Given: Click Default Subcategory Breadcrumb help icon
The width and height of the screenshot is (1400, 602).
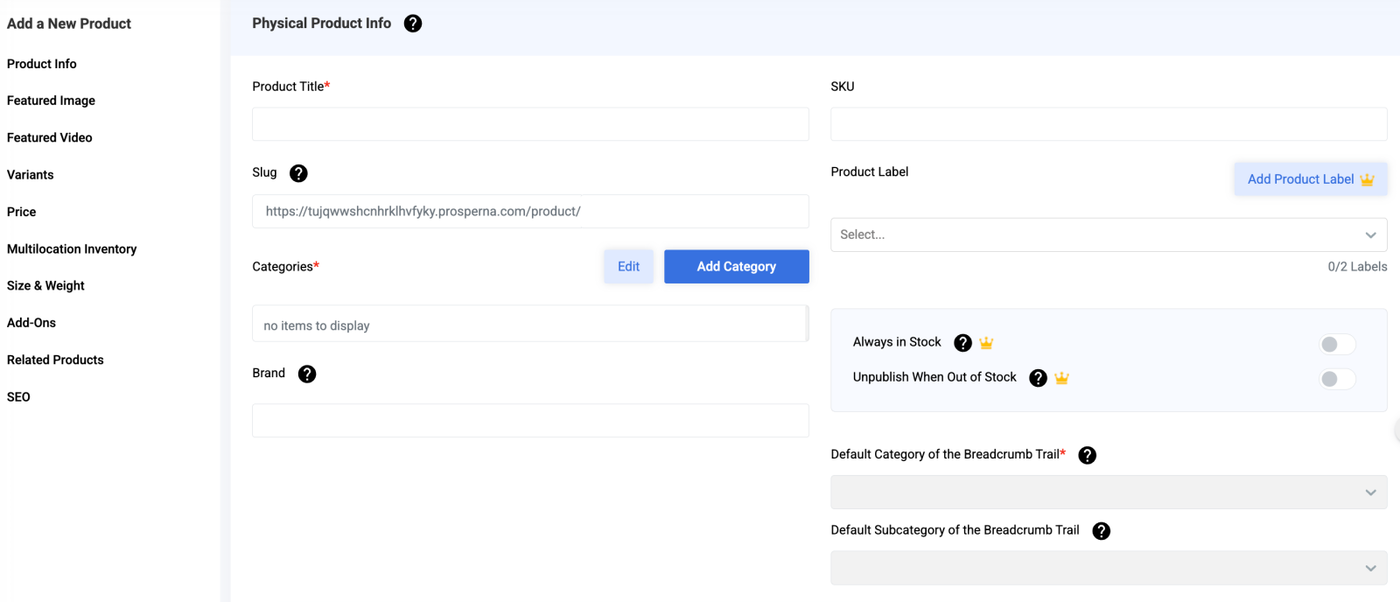Looking at the screenshot, I should [x=1101, y=531].
